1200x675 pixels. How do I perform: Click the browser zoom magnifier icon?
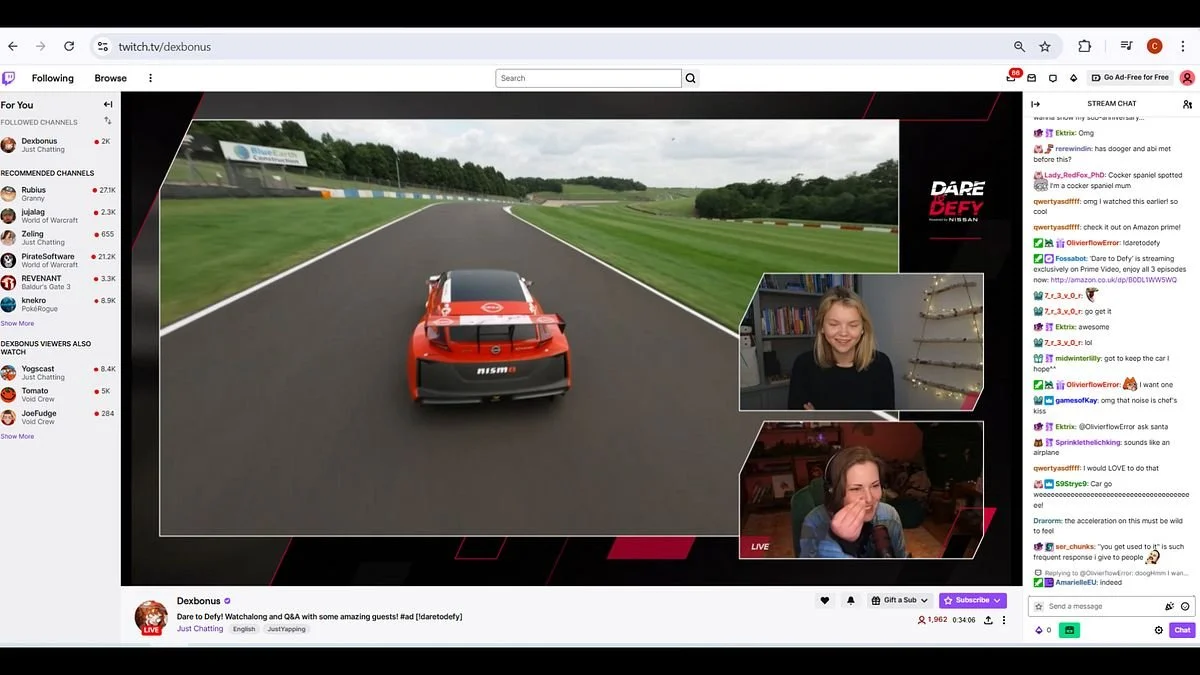tap(1019, 46)
